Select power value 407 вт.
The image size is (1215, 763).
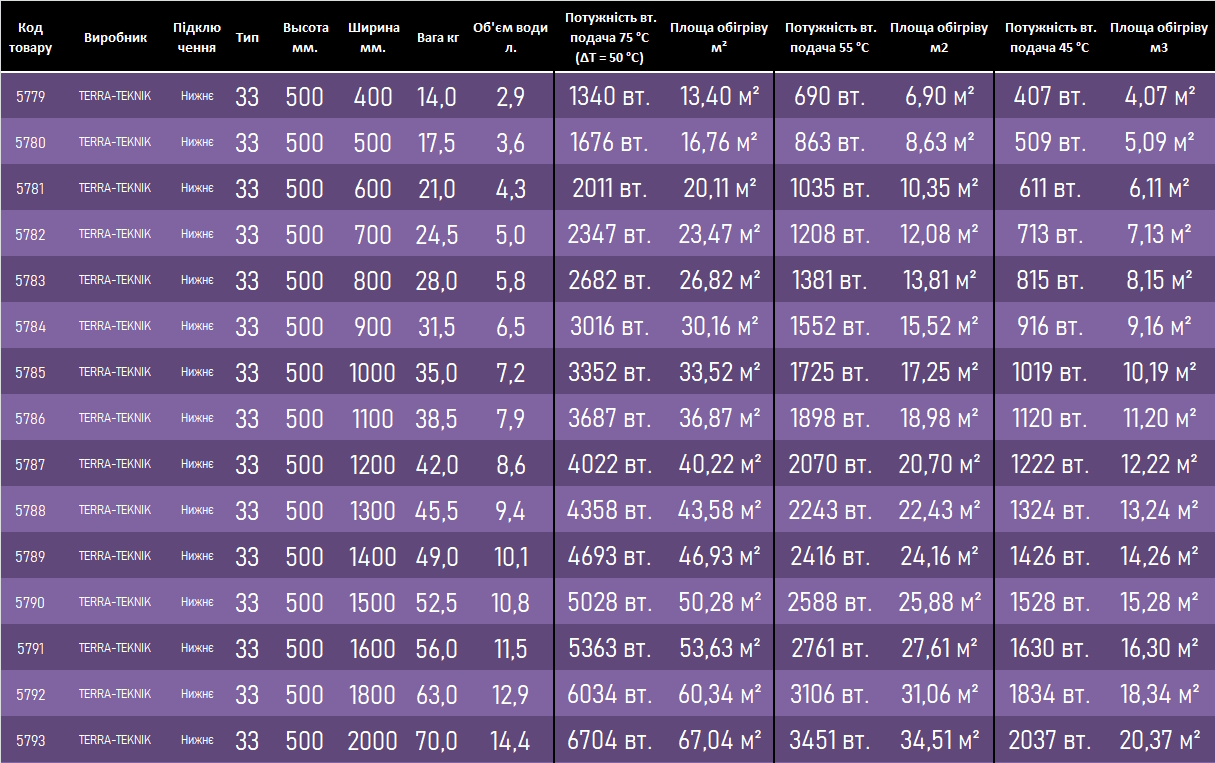[1050, 97]
